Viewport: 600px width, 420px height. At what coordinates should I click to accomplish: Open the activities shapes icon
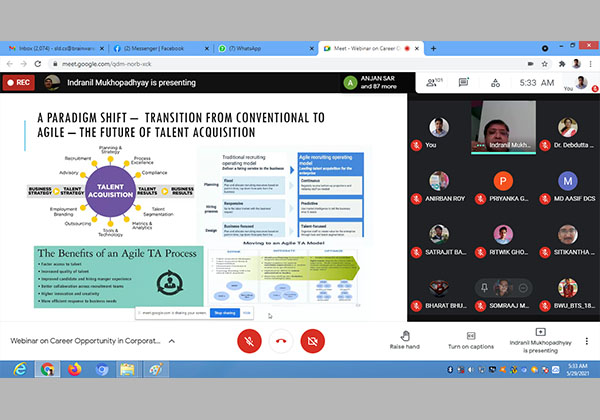[494, 81]
